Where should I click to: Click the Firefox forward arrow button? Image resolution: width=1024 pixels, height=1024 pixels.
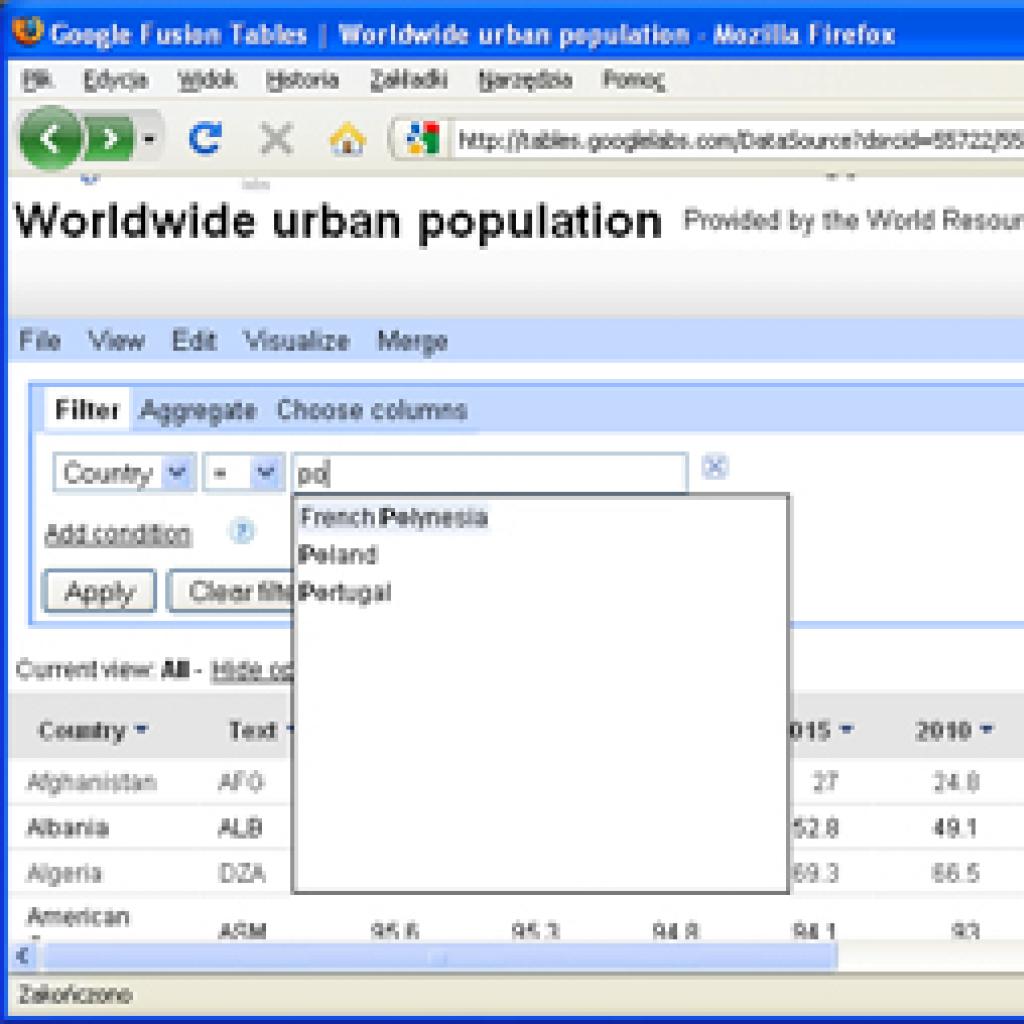[x=110, y=139]
